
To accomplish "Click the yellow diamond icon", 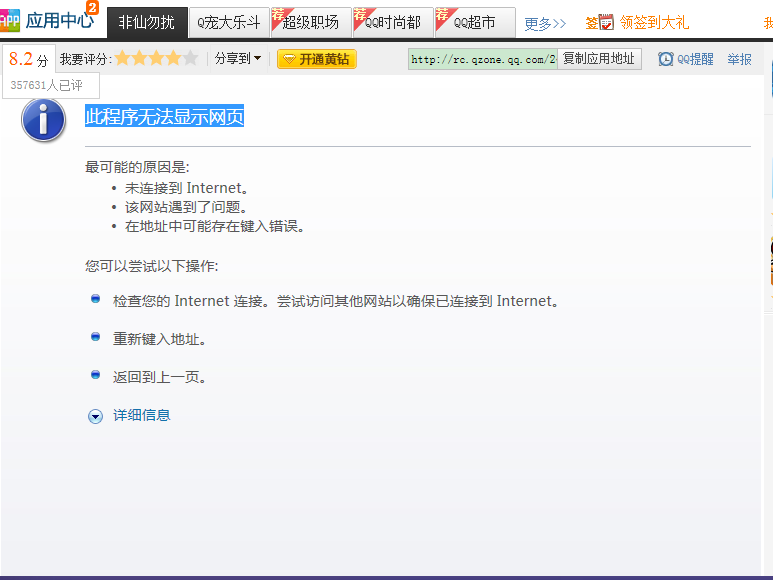I will pyautogui.click(x=289, y=60).
